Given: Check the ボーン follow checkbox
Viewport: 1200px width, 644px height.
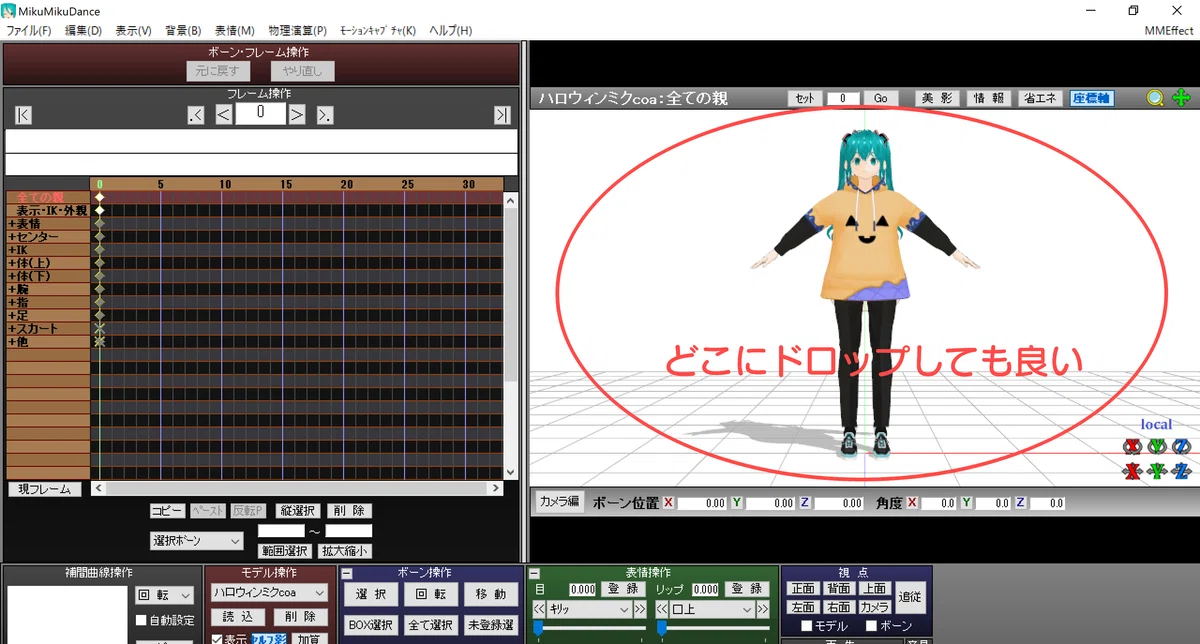Looking at the screenshot, I should [871, 626].
